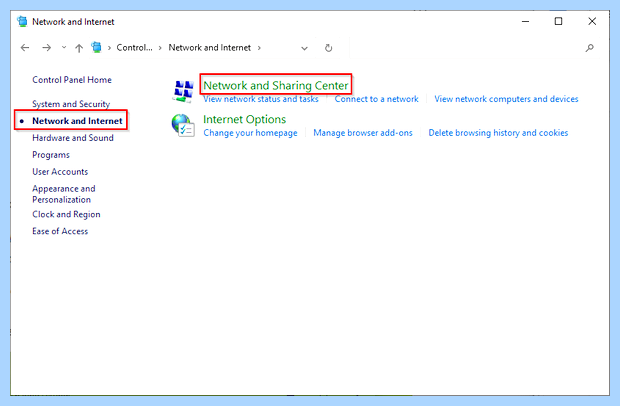Open Internet Options heading

click(244, 119)
